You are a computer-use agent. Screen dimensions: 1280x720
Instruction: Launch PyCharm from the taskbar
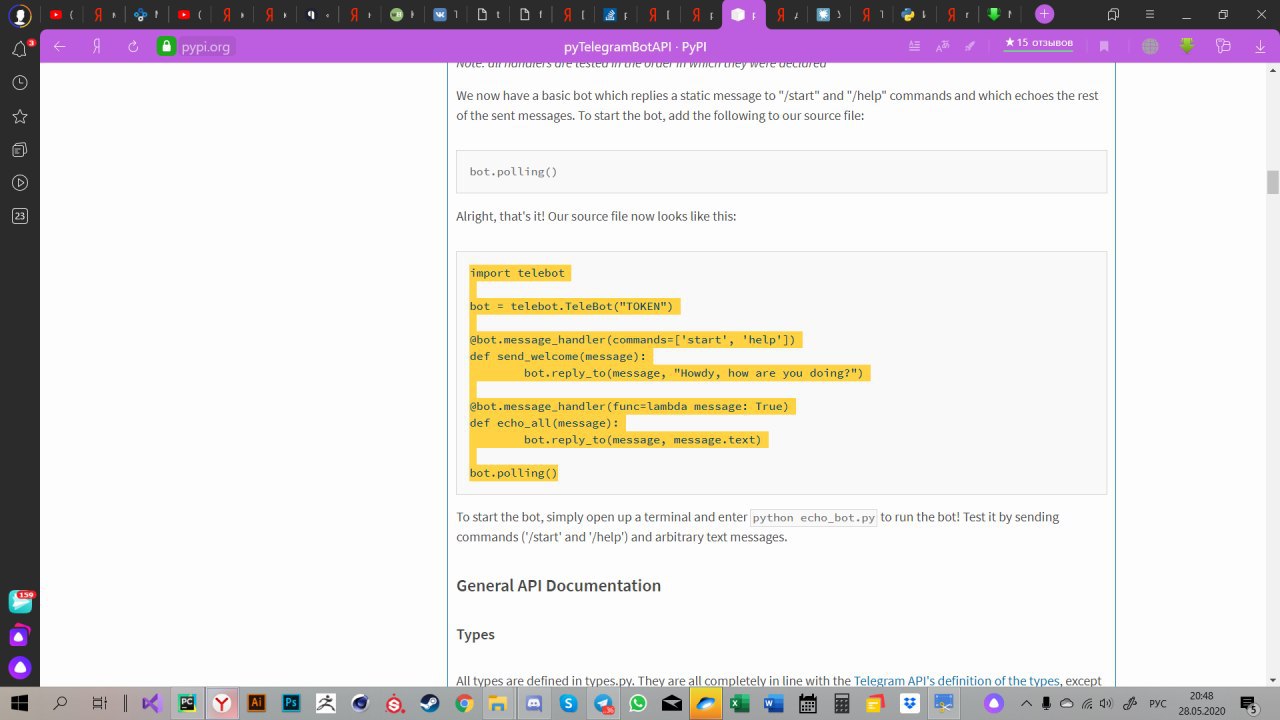[x=186, y=703]
